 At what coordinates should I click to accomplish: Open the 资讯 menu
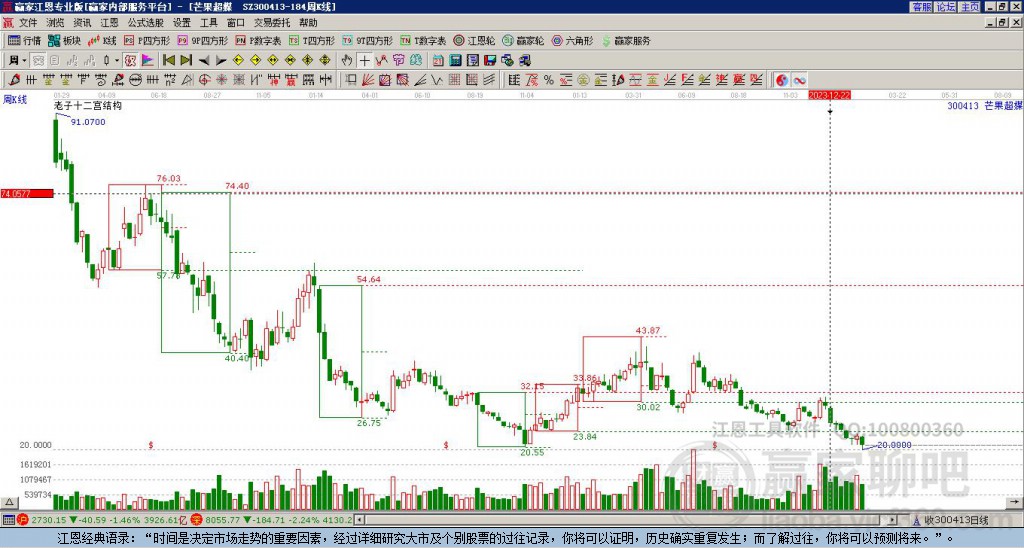click(x=82, y=23)
